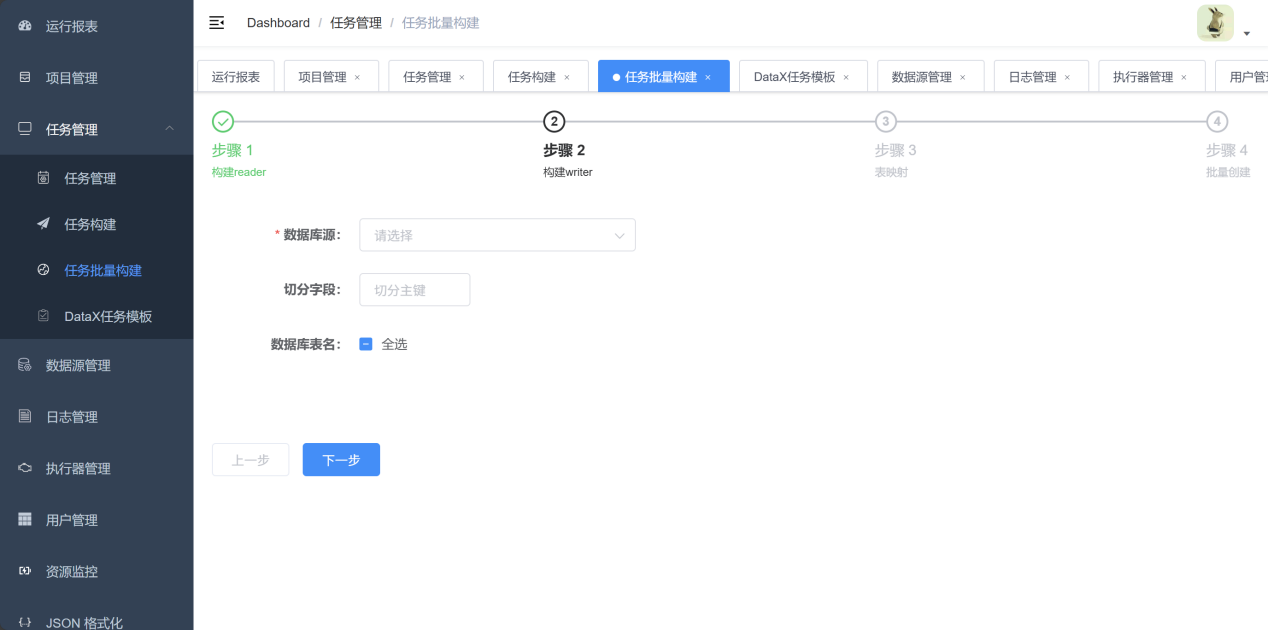1268x630 pixels.
Task: Click the 下一步 button
Action: 341,460
